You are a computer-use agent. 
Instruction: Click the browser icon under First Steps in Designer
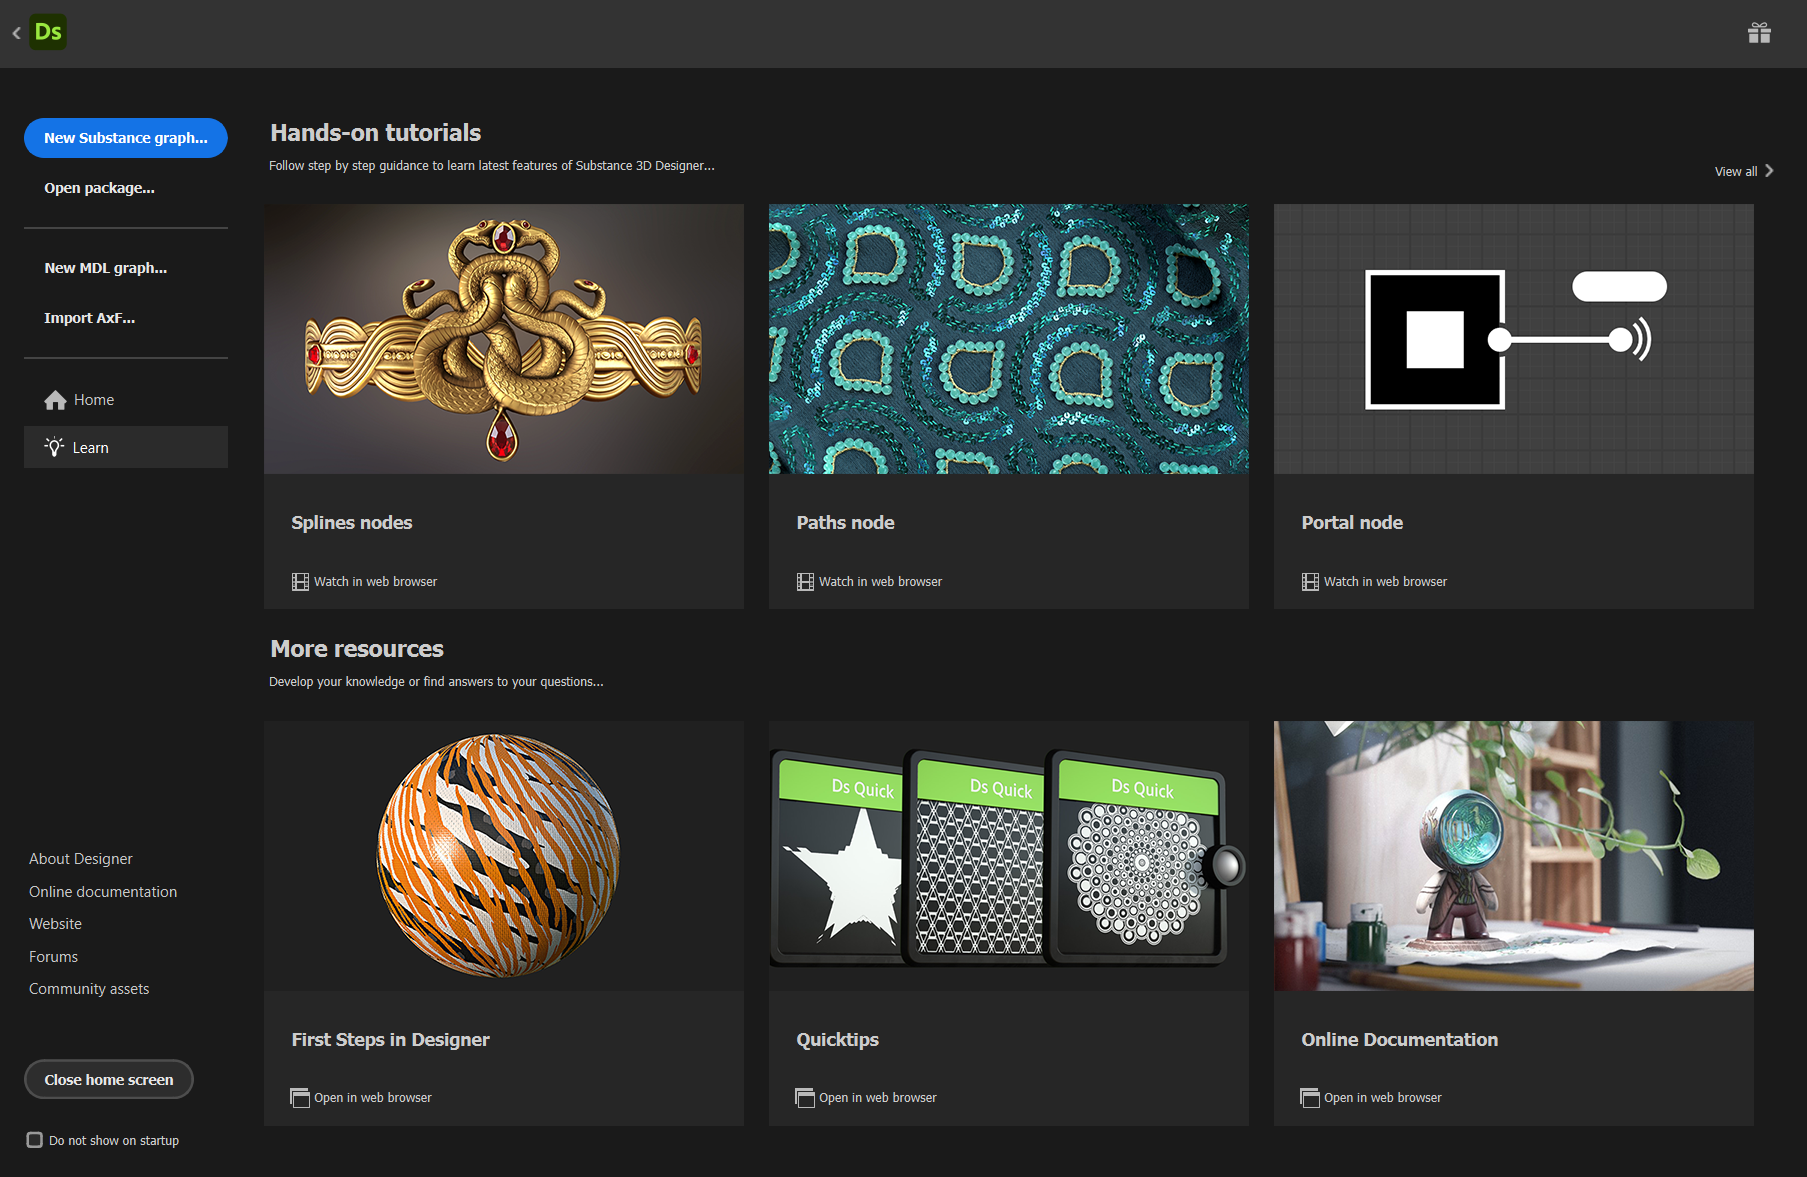(x=299, y=1097)
